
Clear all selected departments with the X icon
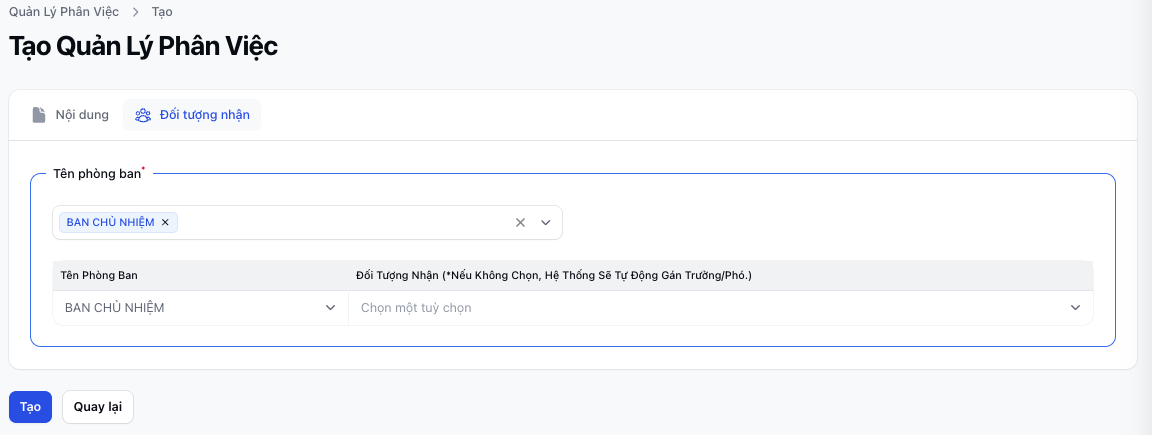pos(520,223)
